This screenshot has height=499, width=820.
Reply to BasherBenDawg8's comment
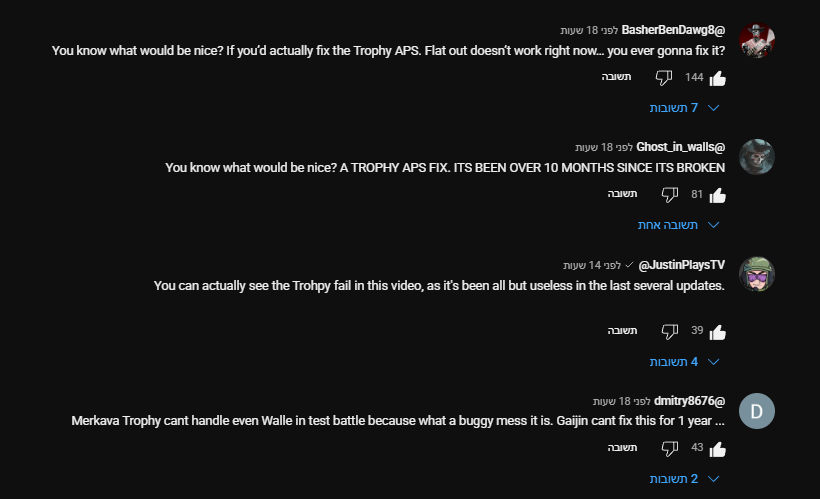616,77
